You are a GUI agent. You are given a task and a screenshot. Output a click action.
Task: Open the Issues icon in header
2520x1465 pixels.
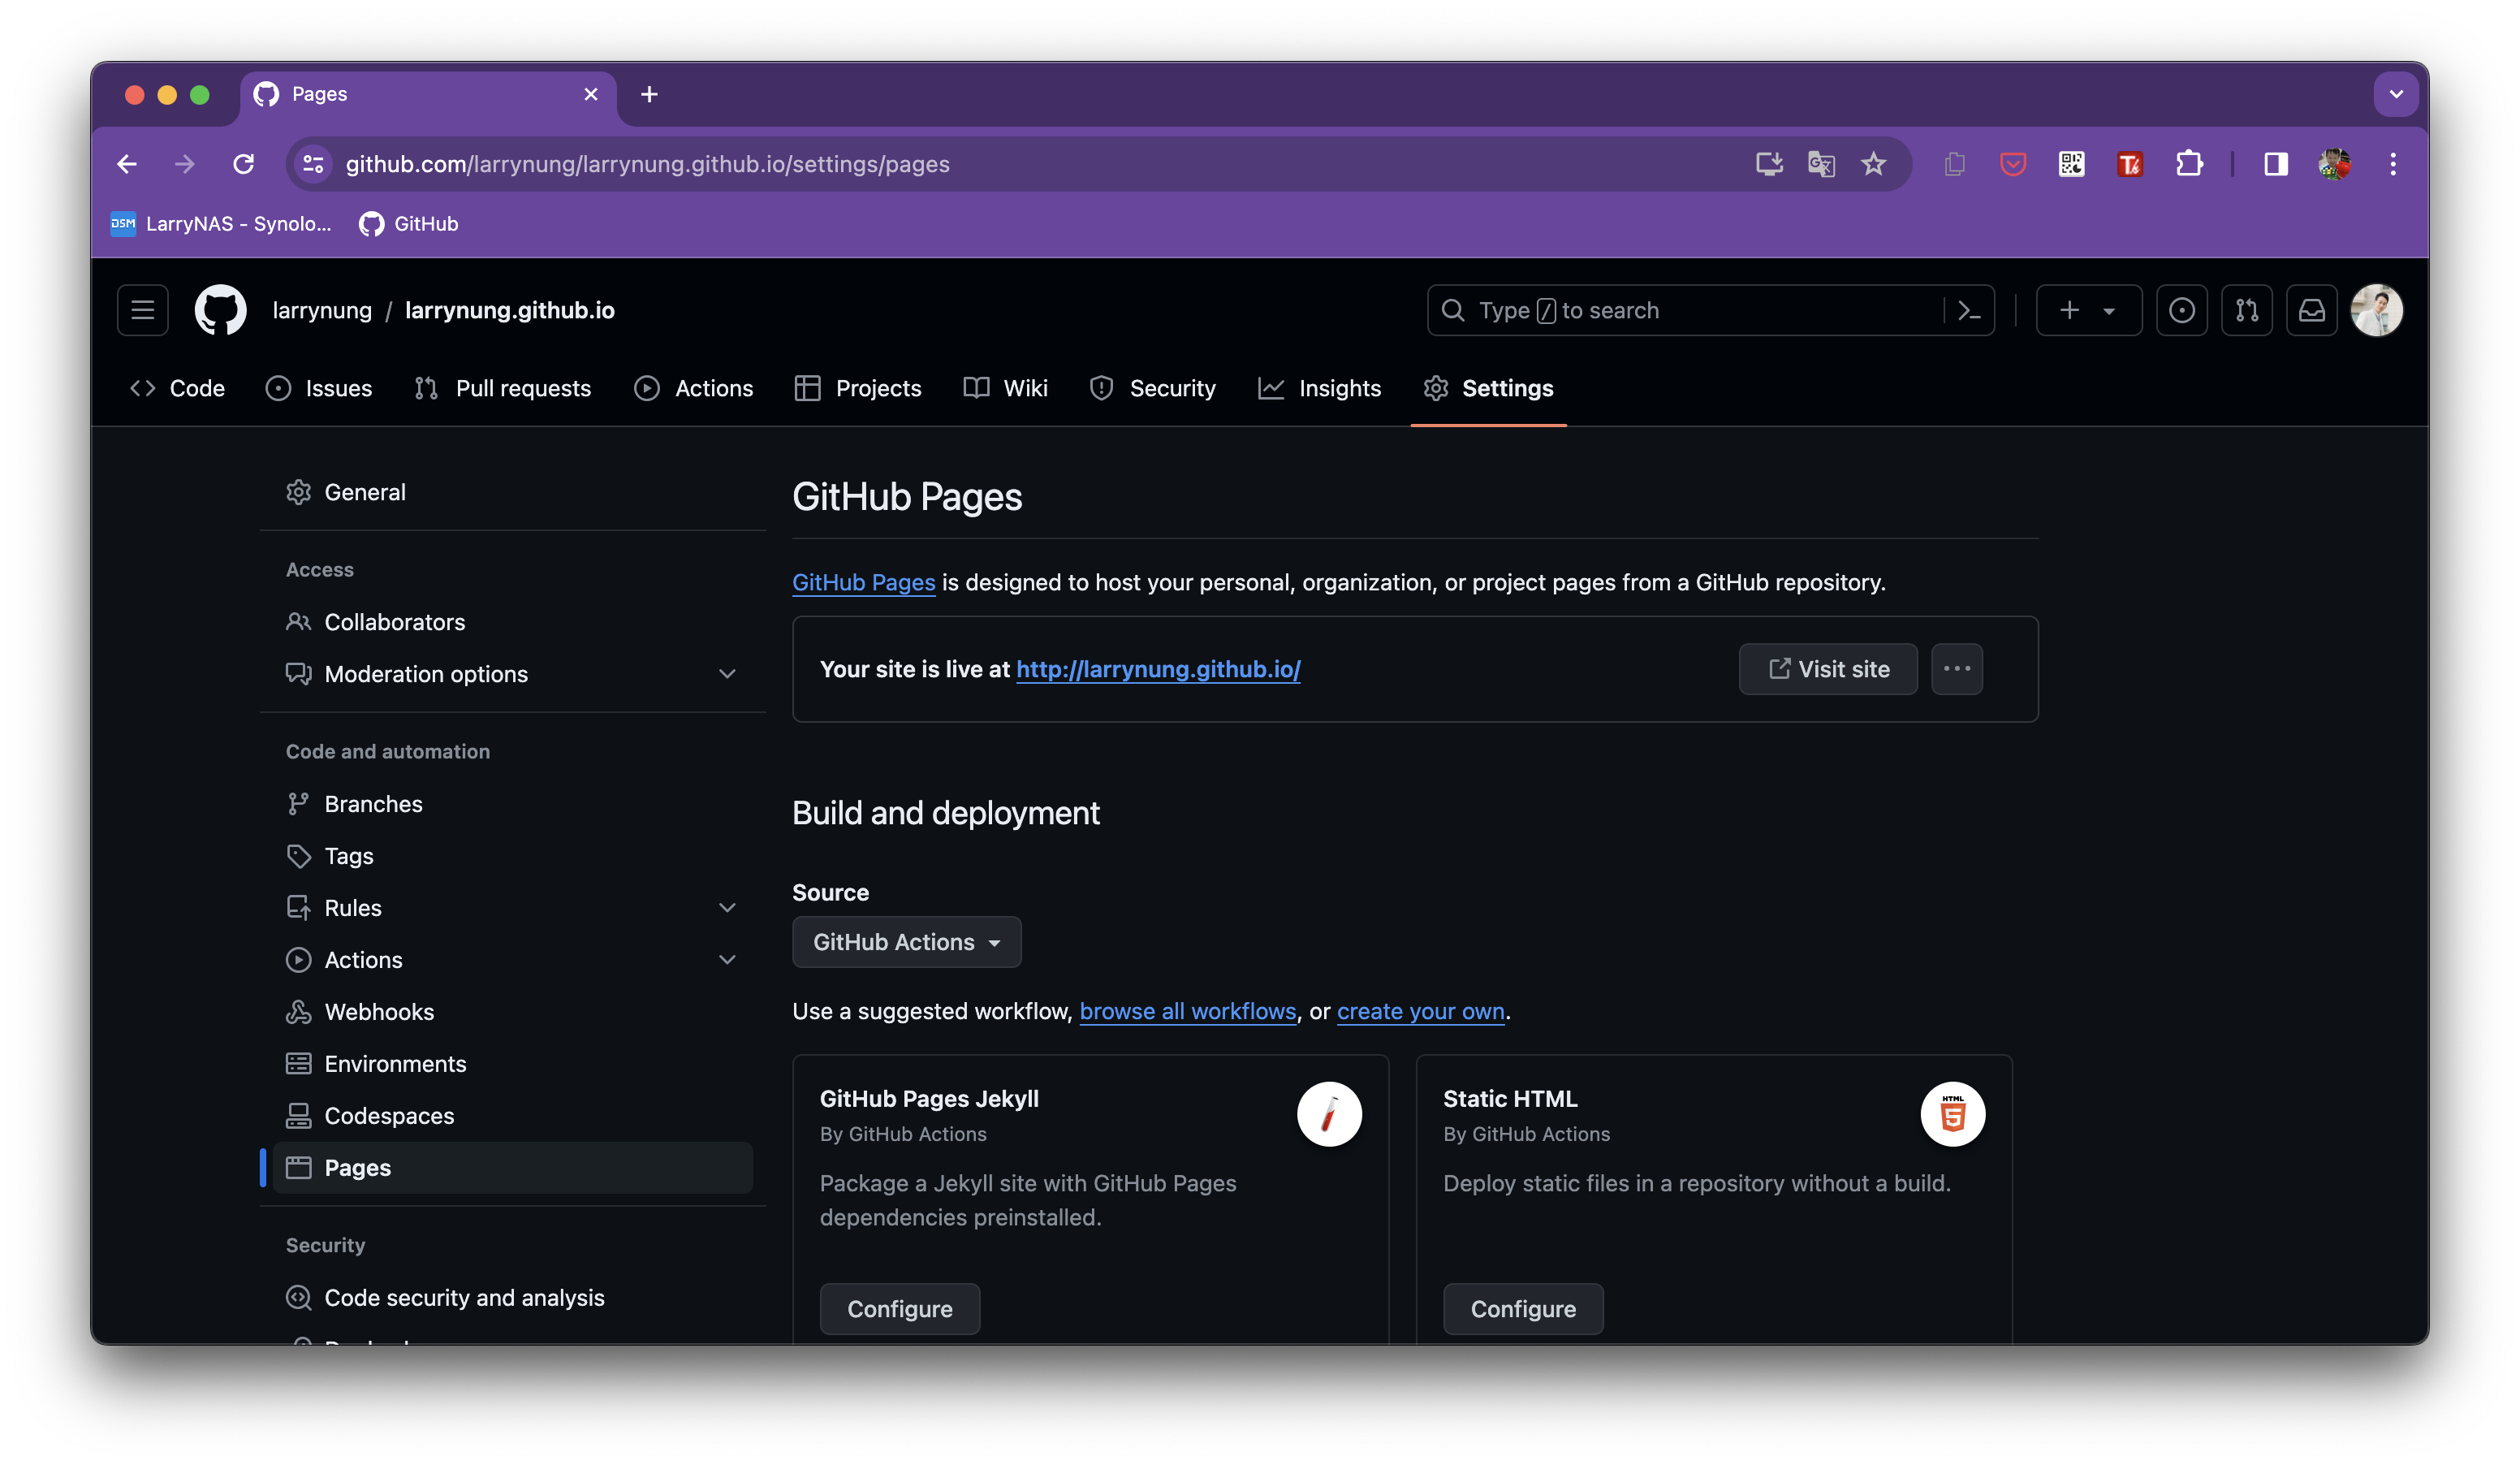coord(2181,310)
